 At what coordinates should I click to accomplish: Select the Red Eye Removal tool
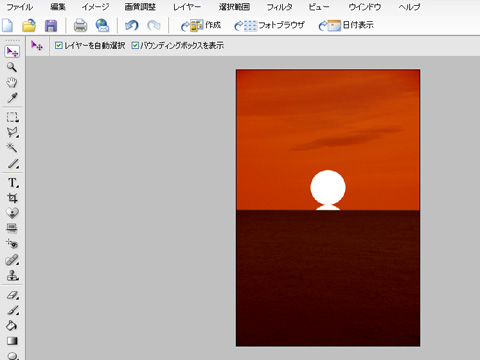pyautogui.click(x=12, y=244)
